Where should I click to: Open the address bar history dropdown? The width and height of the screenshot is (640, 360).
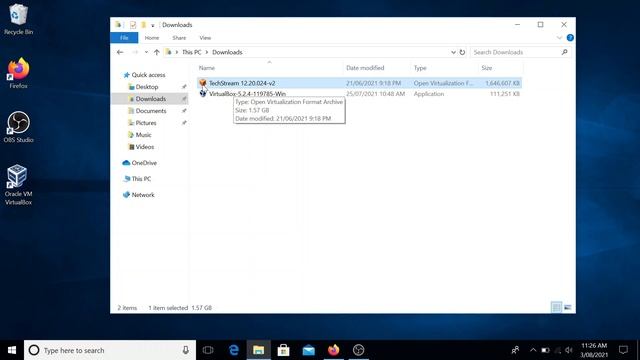click(453, 52)
